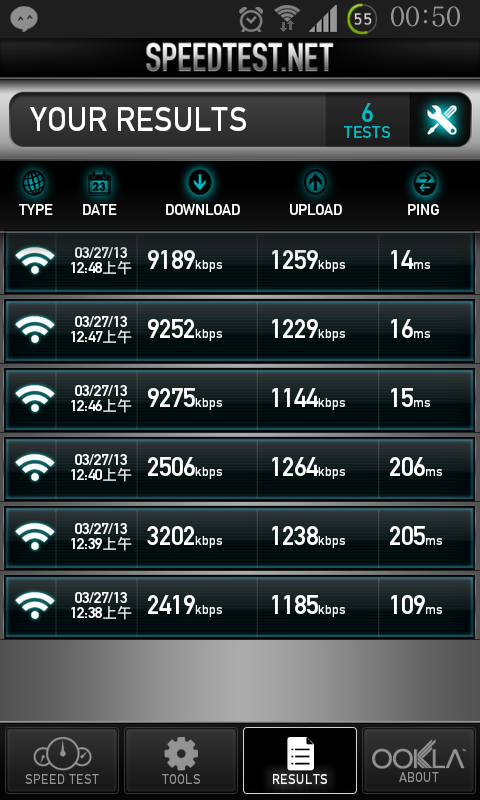Open the wrench and screwdriver settings icon

coord(441,120)
